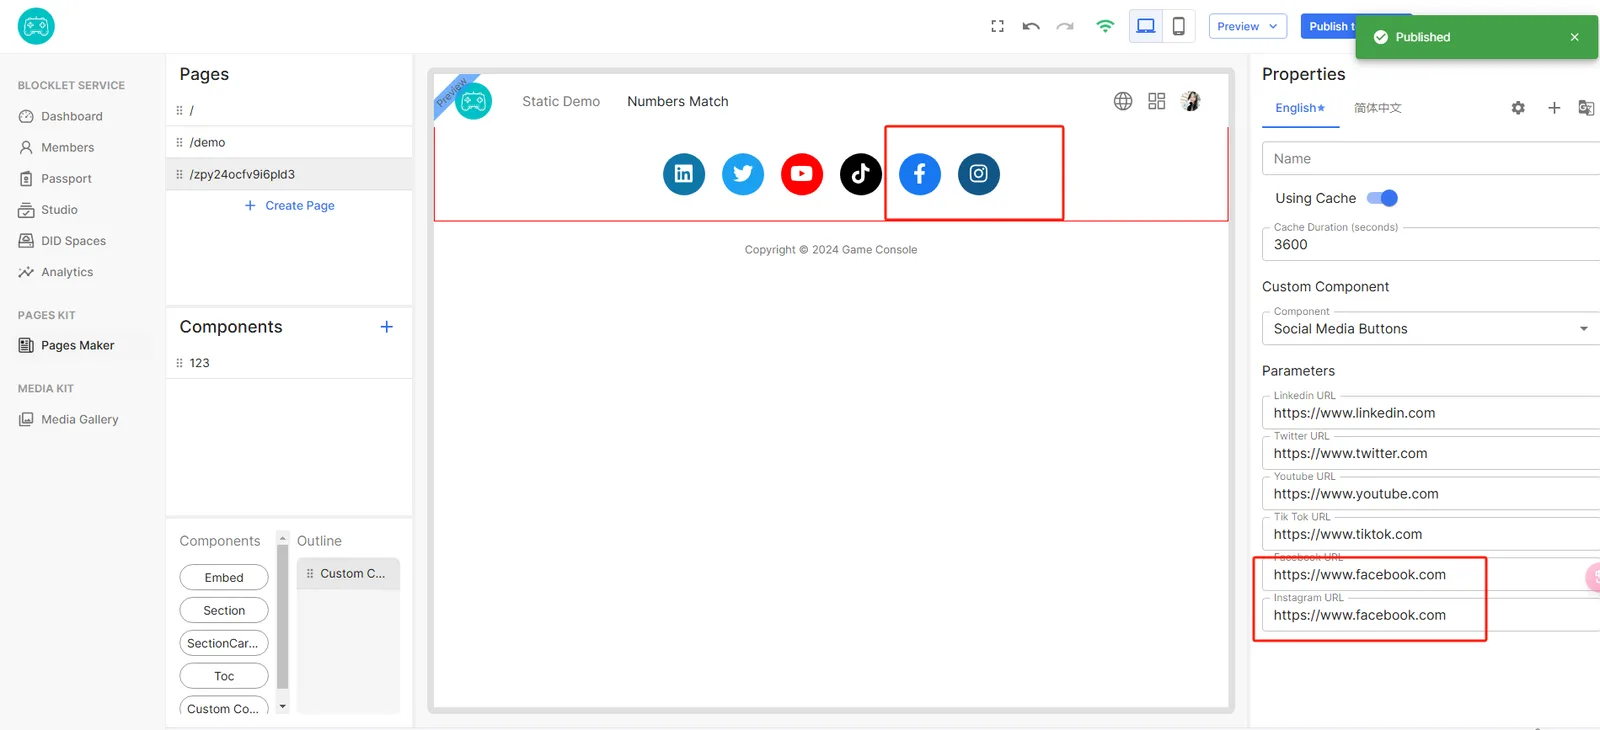Click the Cache Duration field

click(x=1431, y=244)
